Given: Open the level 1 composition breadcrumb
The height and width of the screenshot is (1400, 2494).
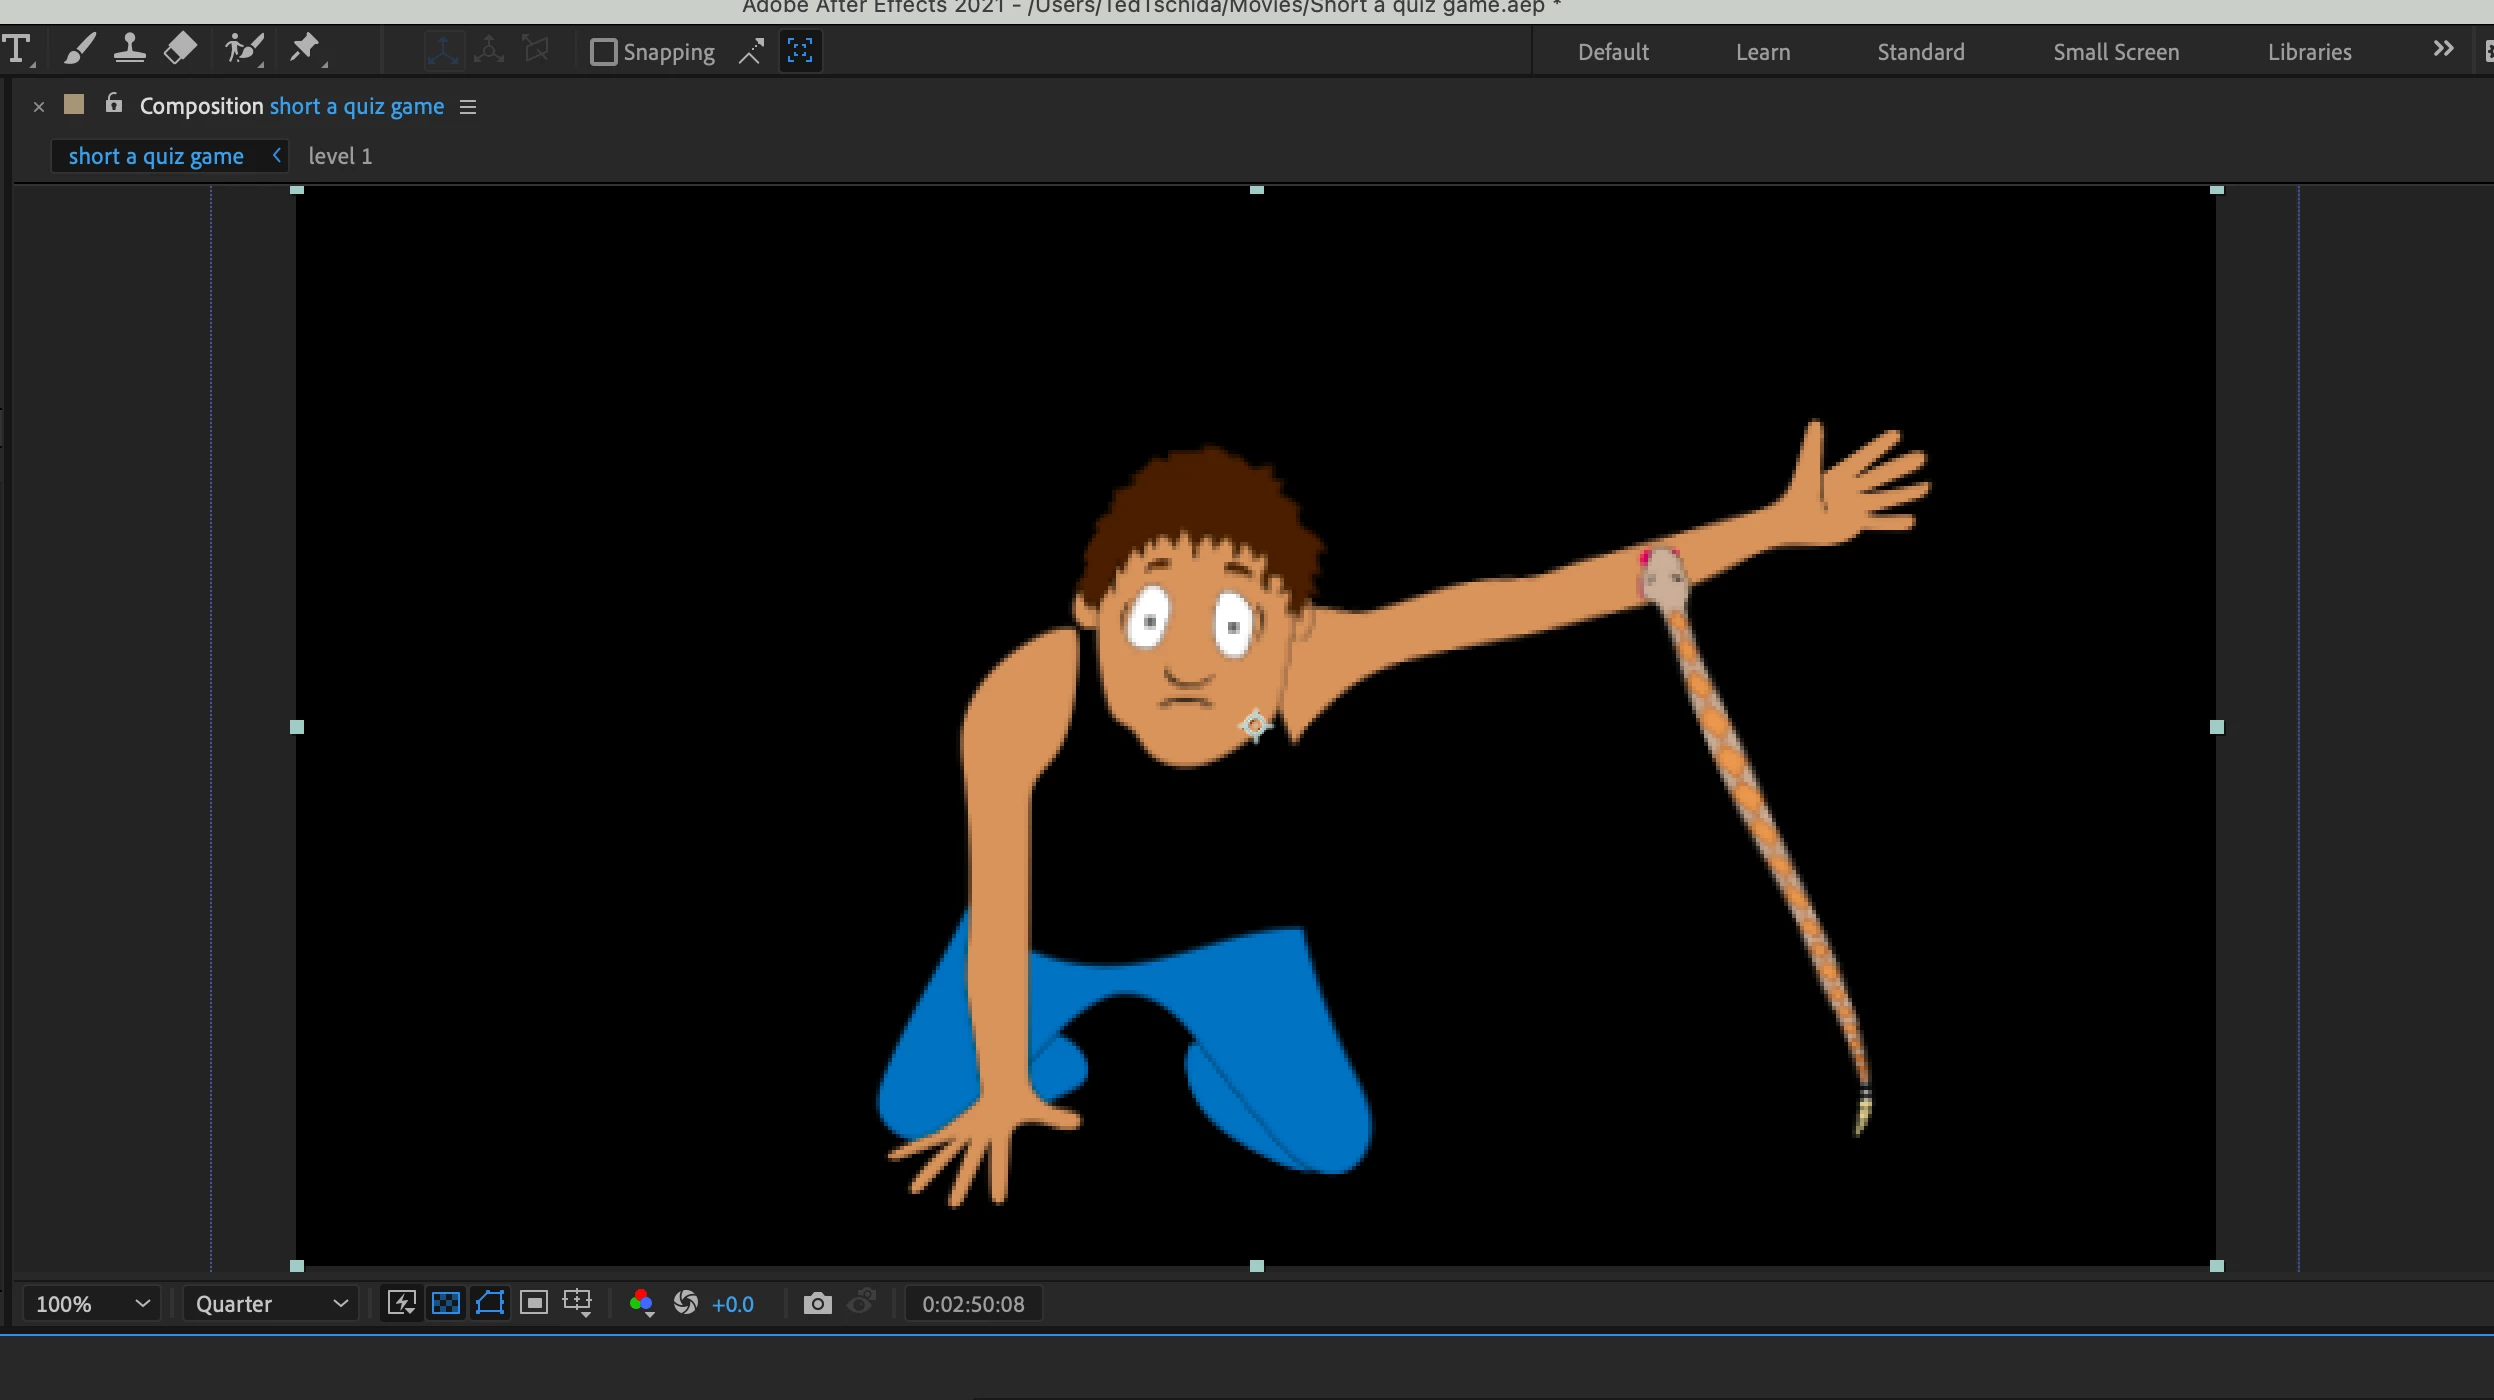Looking at the screenshot, I should (x=340, y=156).
